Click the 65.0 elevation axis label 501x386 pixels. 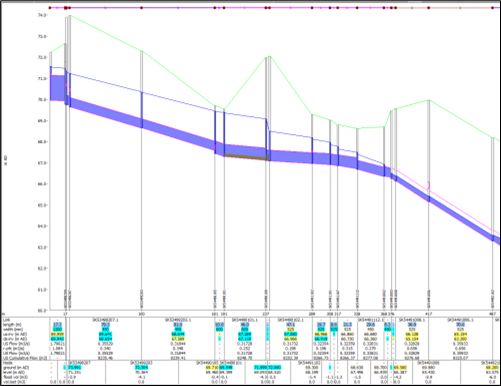click(42, 205)
